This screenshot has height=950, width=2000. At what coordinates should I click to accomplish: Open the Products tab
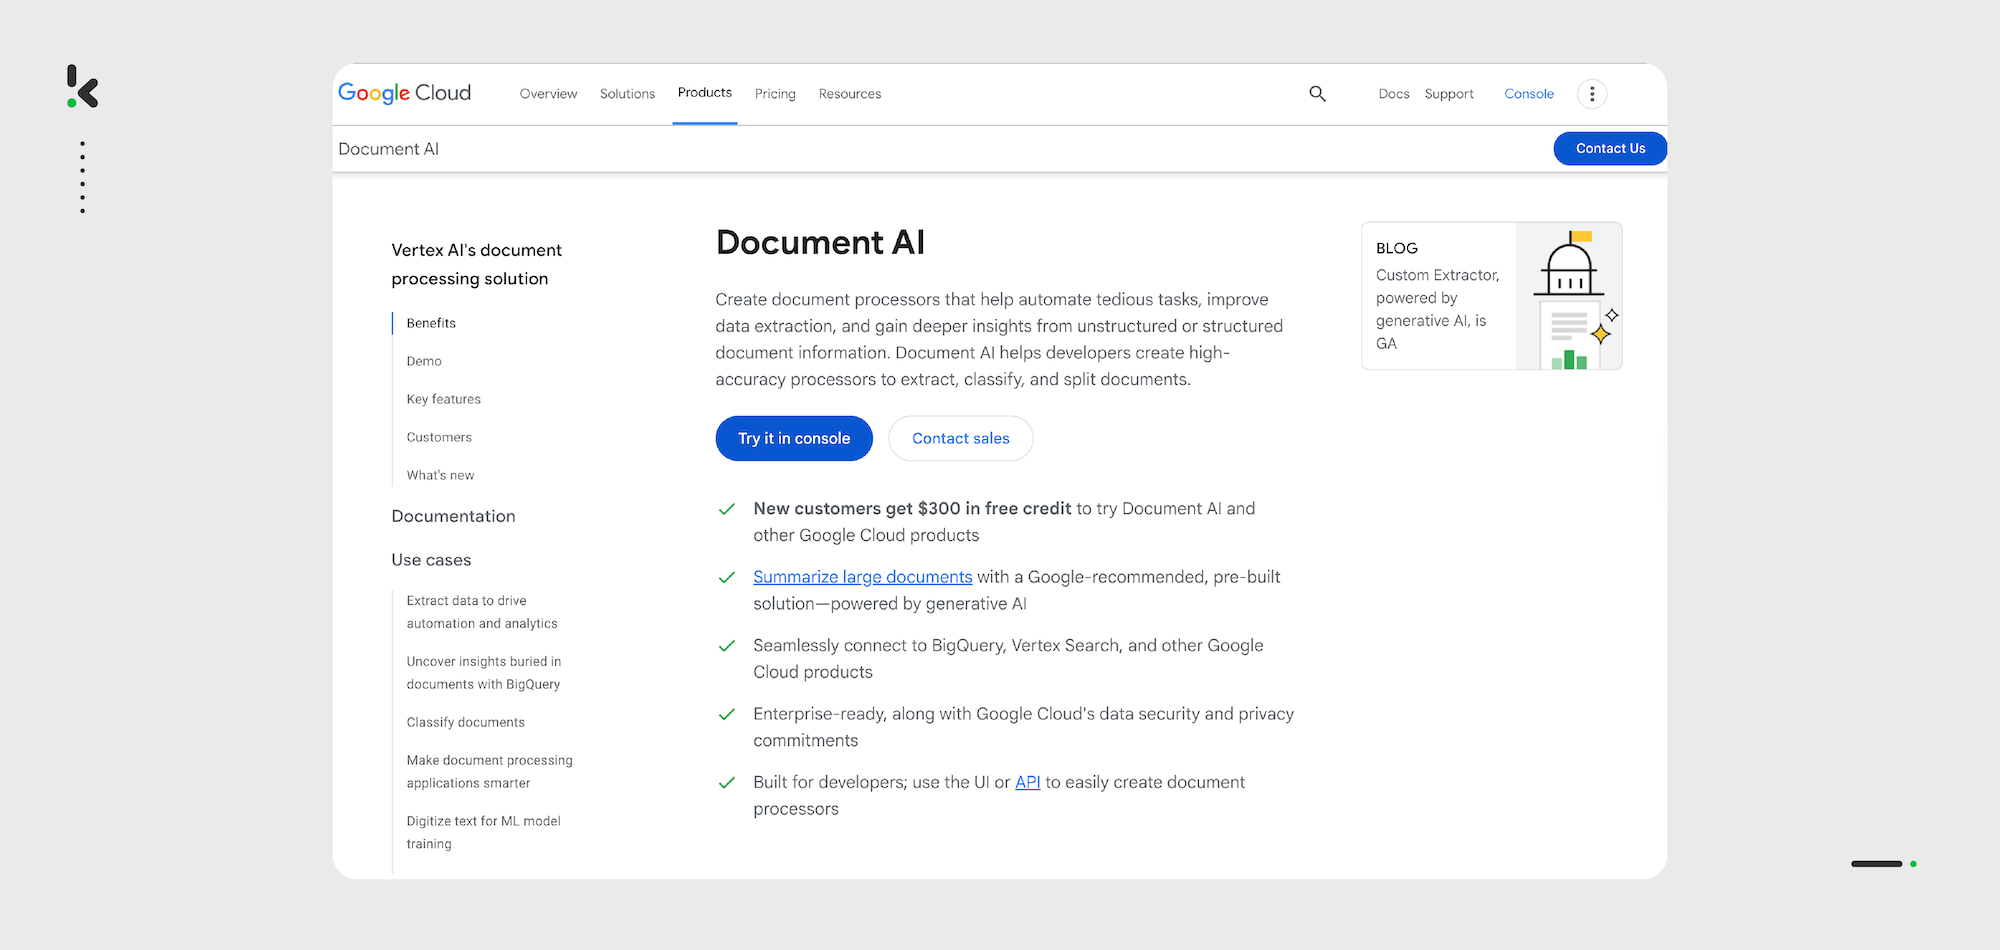(x=704, y=93)
